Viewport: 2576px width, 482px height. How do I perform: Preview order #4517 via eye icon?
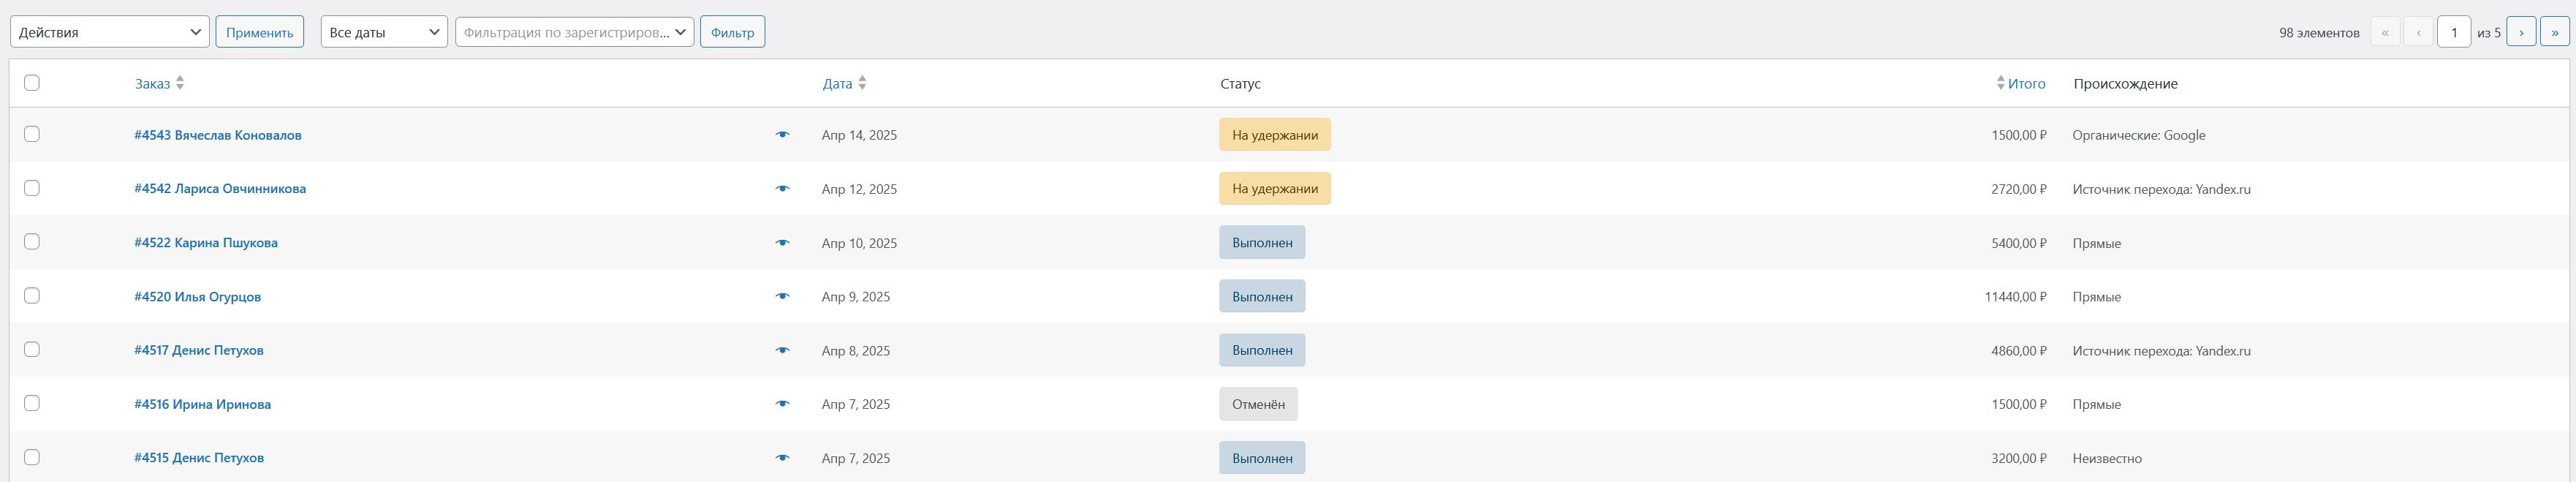click(782, 350)
